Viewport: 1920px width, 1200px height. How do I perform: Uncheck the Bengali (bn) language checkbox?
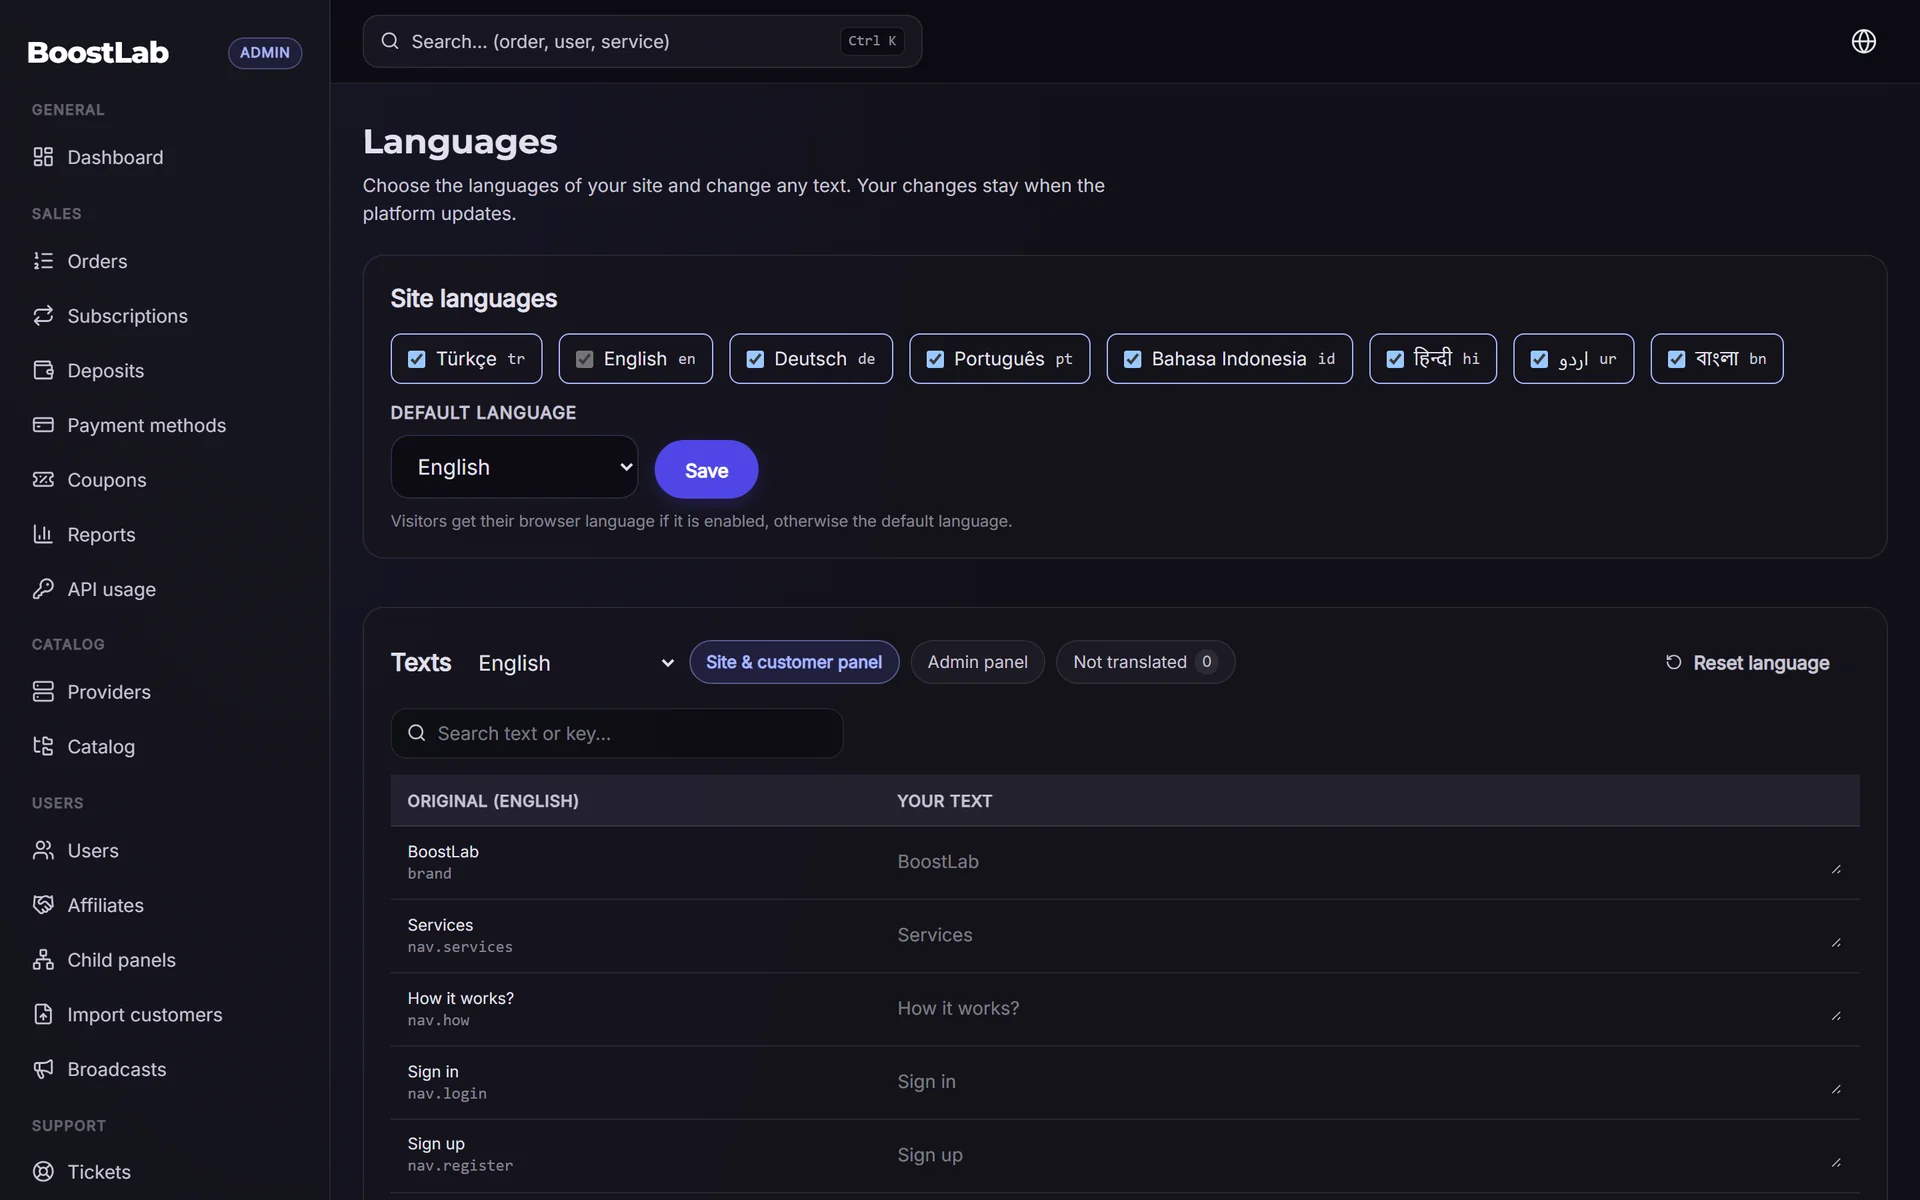click(x=1677, y=359)
